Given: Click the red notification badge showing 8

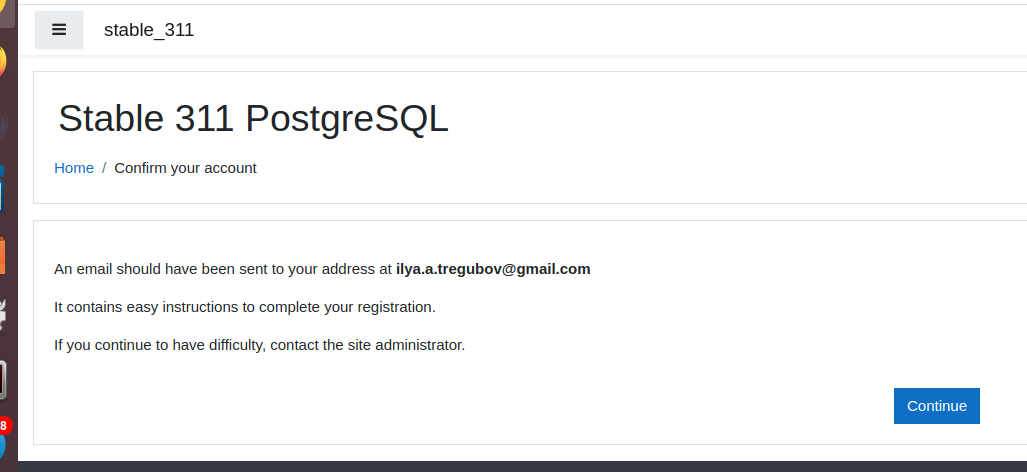Looking at the screenshot, I should 5,426.
